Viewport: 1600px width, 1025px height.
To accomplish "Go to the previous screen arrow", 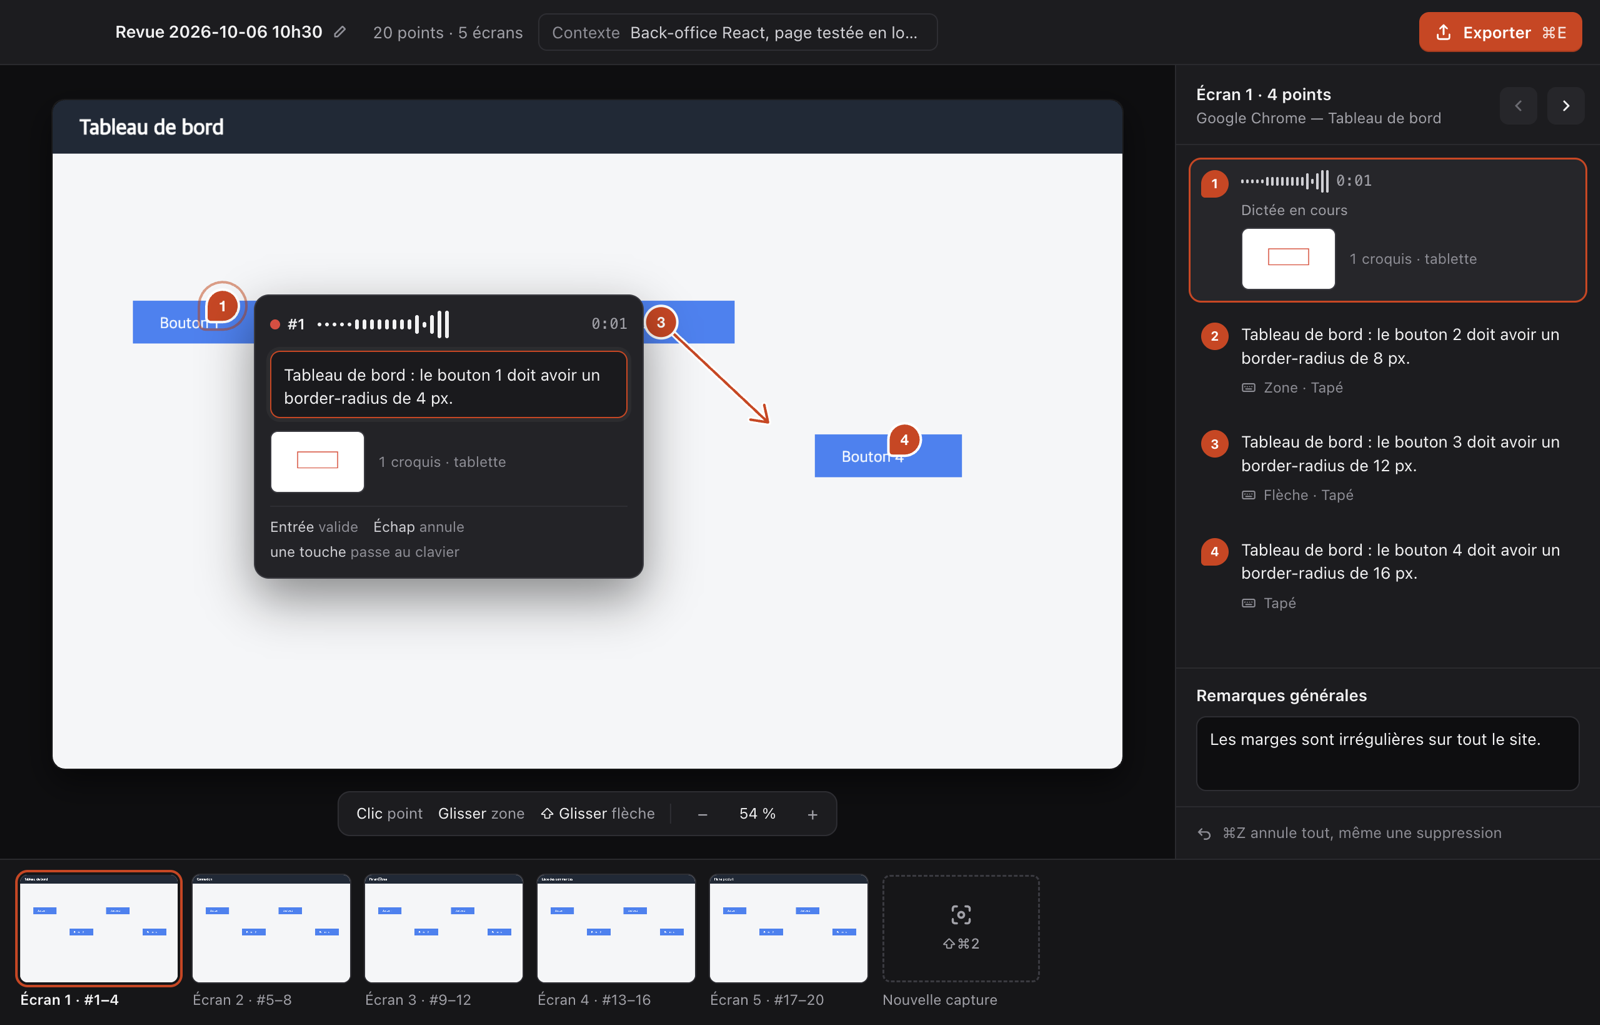I will pos(1518,106).
